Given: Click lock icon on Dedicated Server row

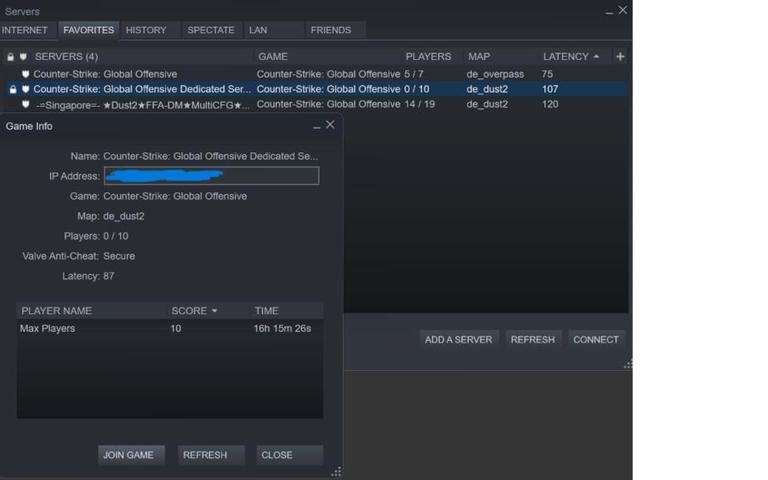Looking at the screenshot, I should pos(13,89).
